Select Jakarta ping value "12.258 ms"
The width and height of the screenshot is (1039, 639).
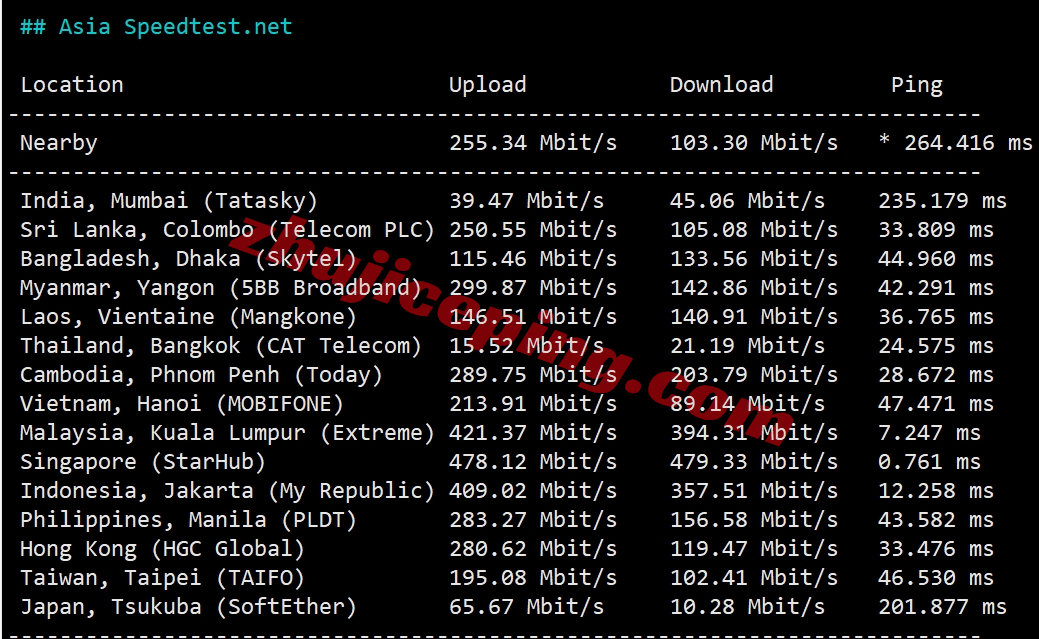(x=936, y=491)
